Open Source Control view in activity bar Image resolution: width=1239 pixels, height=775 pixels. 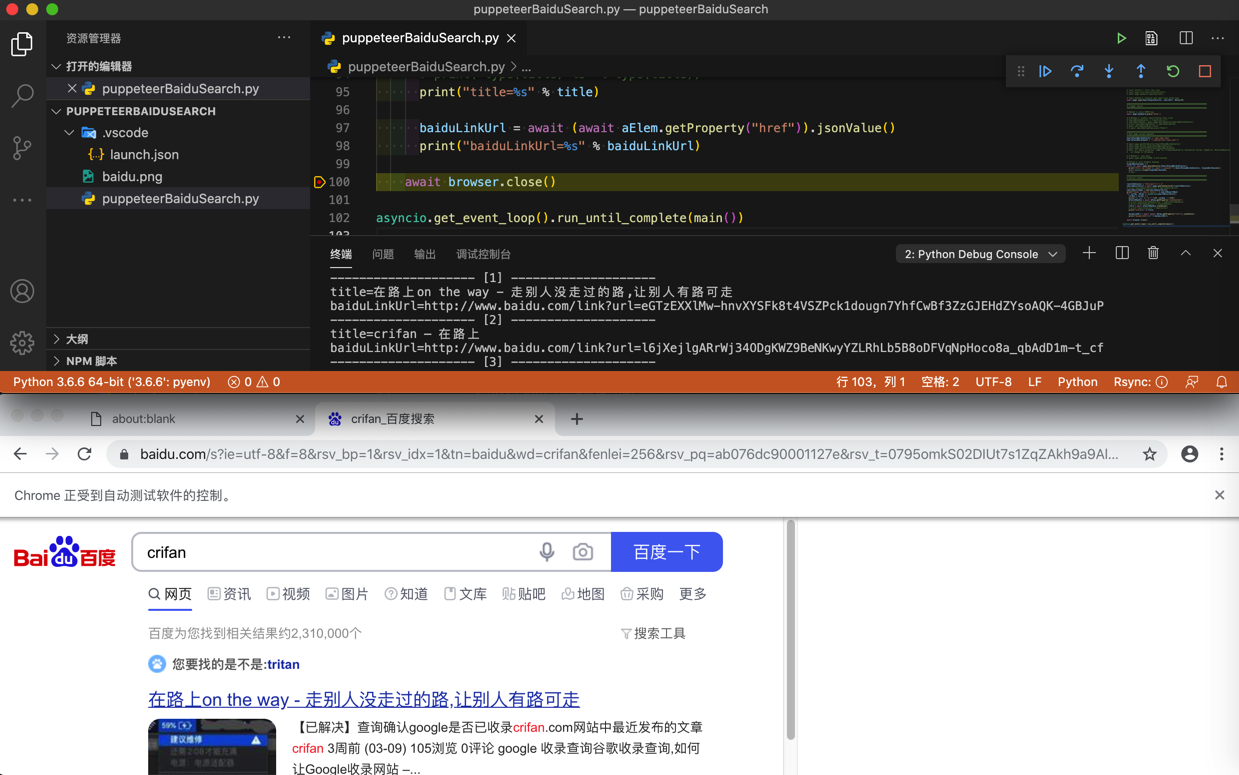[22, 148]
